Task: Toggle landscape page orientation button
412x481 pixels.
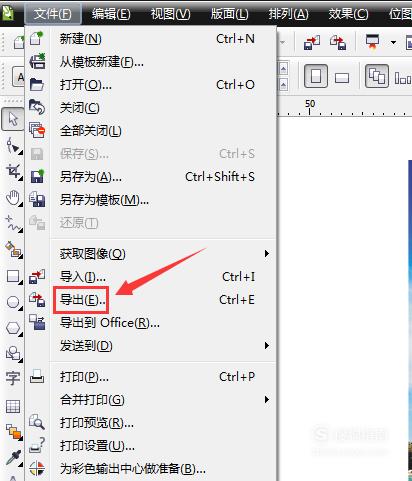Action: pyautogui.click(x=342, y=78)
